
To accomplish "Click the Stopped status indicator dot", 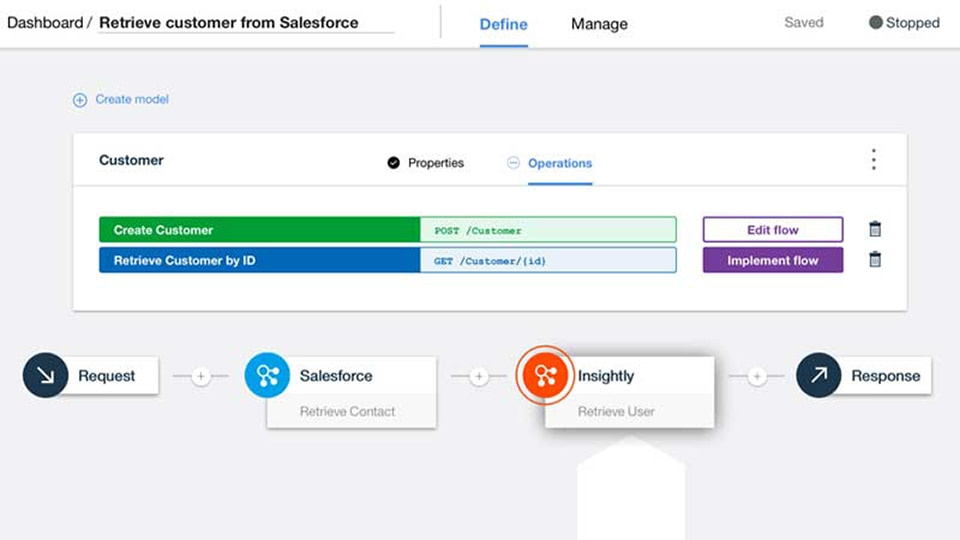I will point(876,23).
